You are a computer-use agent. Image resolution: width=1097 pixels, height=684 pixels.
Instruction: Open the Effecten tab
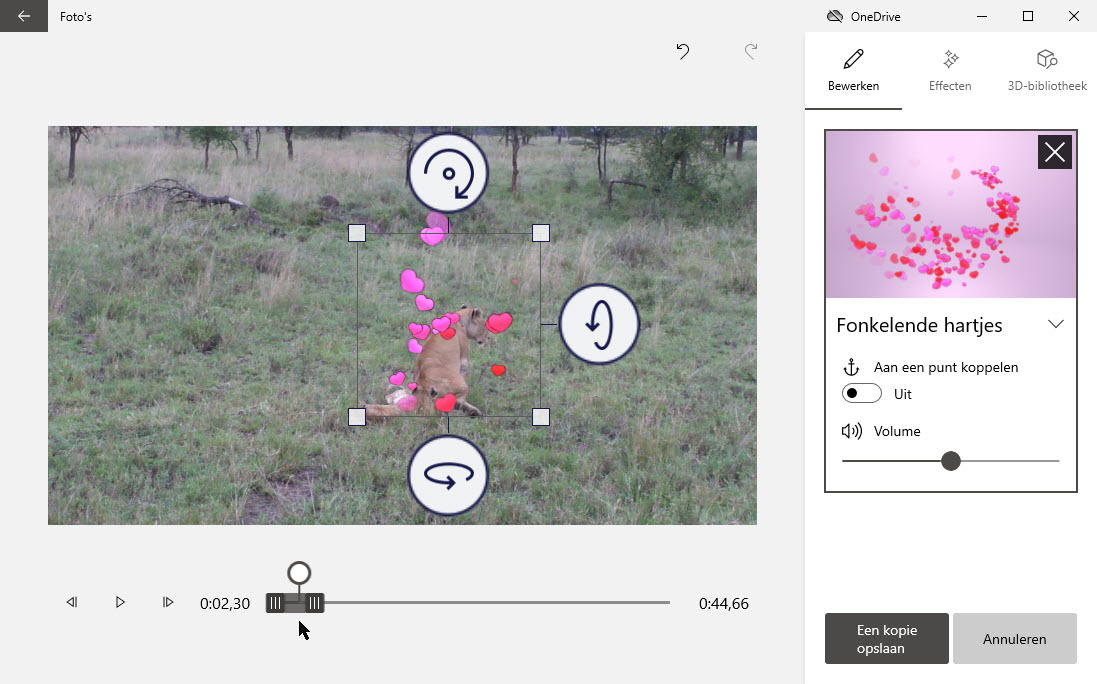(x=950, y=71)
